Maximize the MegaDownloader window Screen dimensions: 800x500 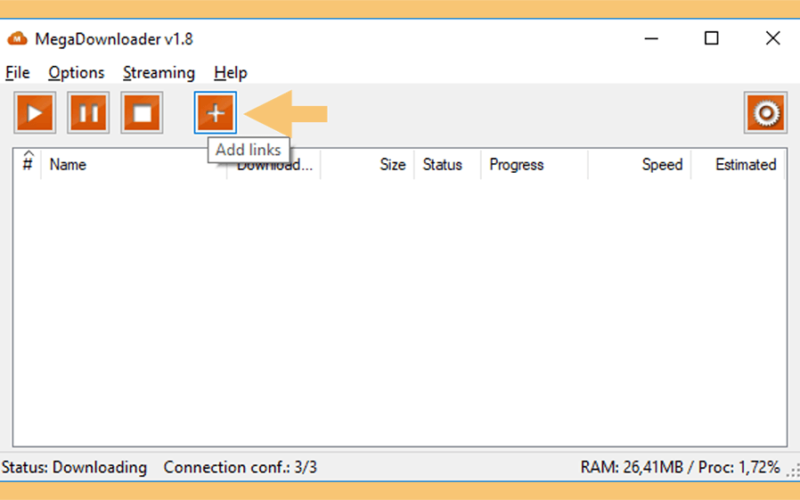click(x=711, y=38)
